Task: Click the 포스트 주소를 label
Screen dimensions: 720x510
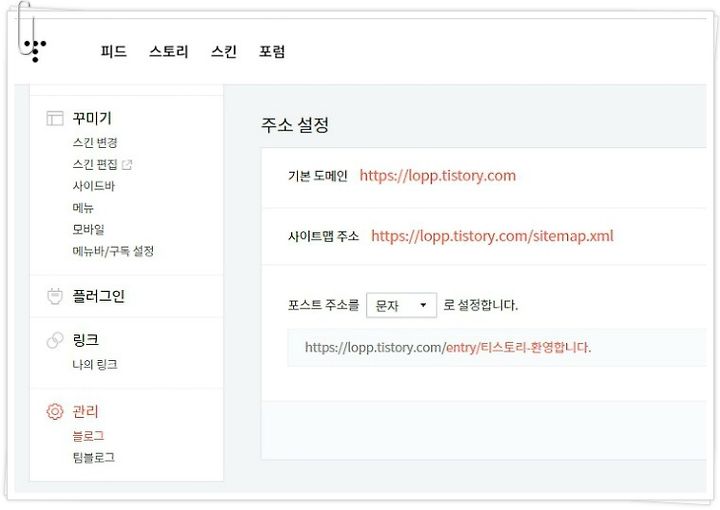Action: coord(323,305)
